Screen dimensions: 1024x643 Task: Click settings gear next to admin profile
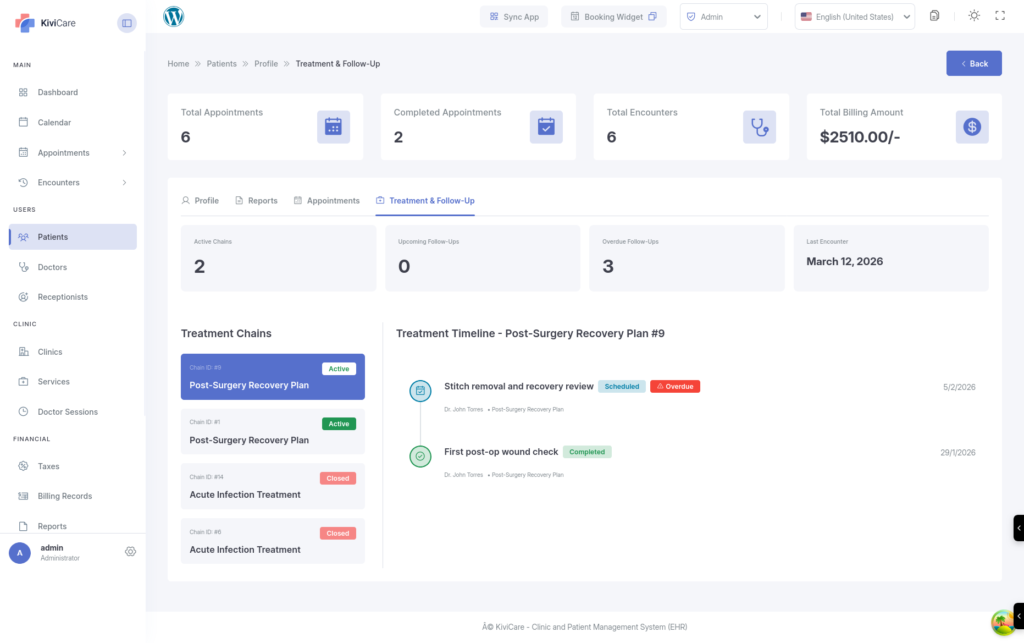click(130, 552)
